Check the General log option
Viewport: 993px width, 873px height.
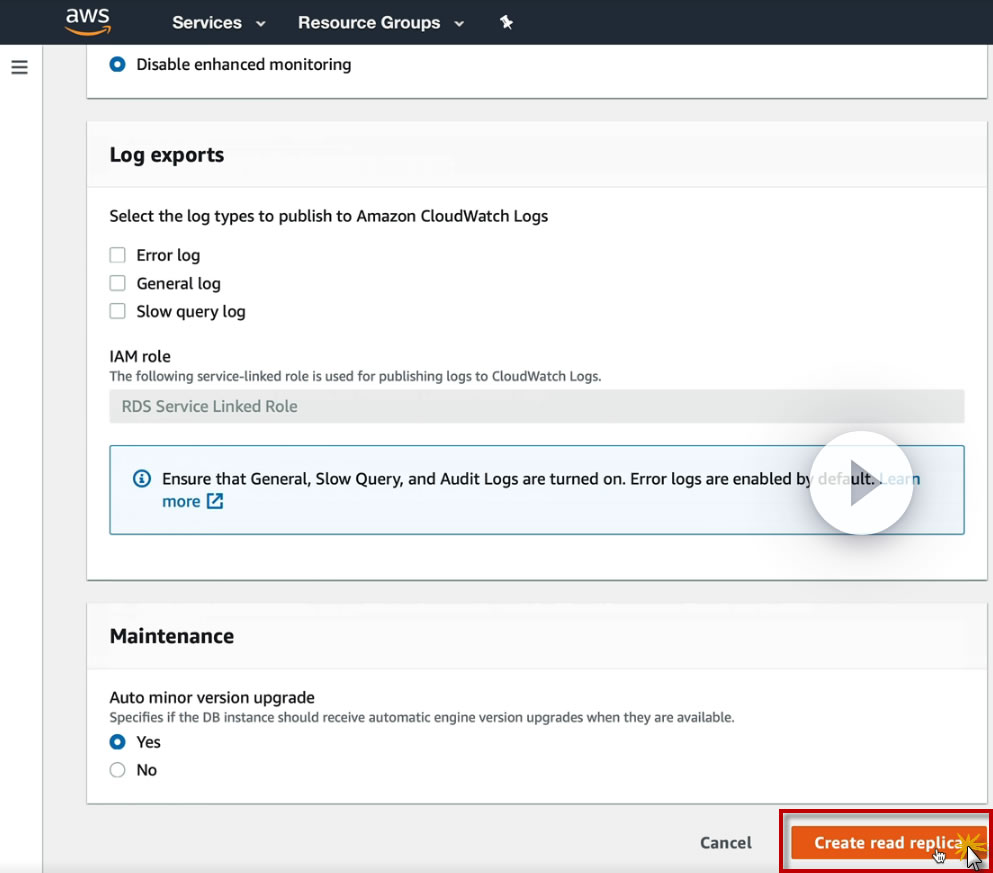[118, 283]
